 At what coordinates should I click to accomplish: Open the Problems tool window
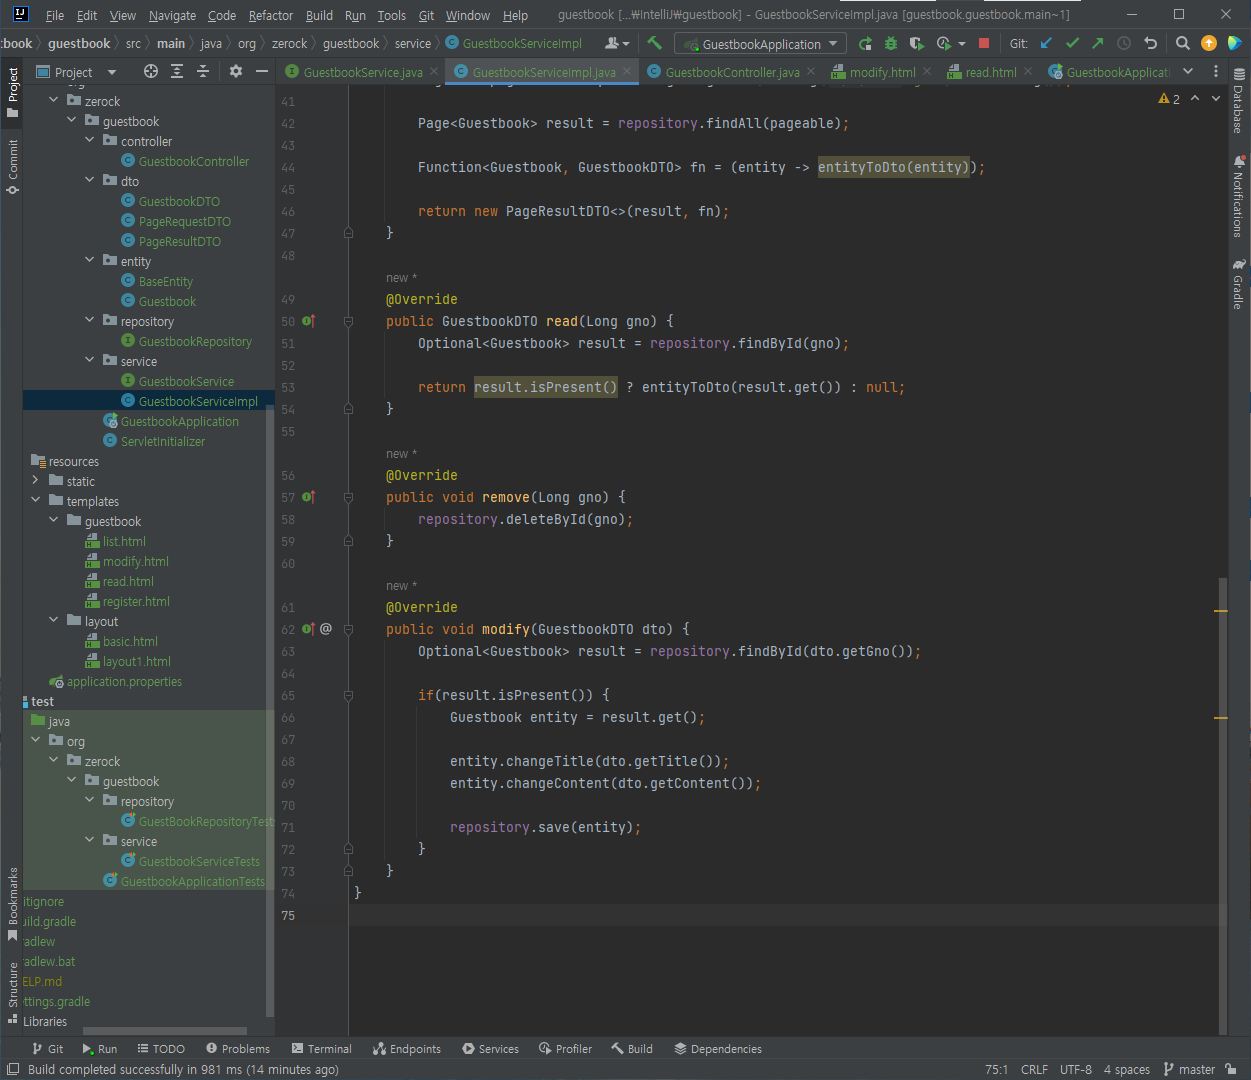238,1049
